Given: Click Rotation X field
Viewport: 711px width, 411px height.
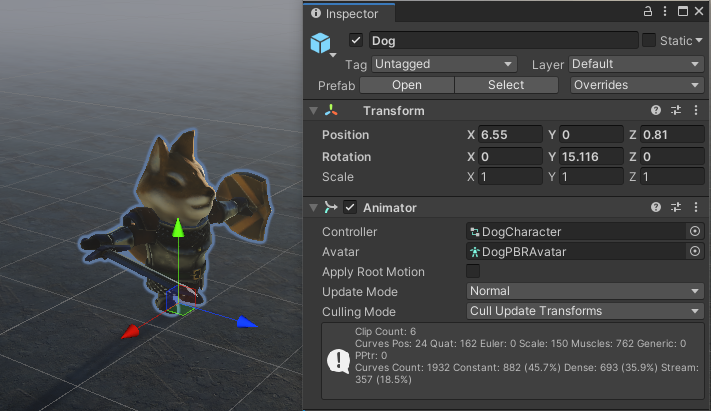Looking at the screenshot, I should point(510,157).
